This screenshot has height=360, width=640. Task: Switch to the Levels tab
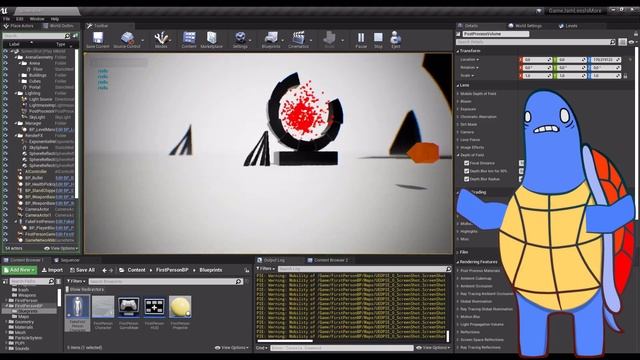click(568, 26)
